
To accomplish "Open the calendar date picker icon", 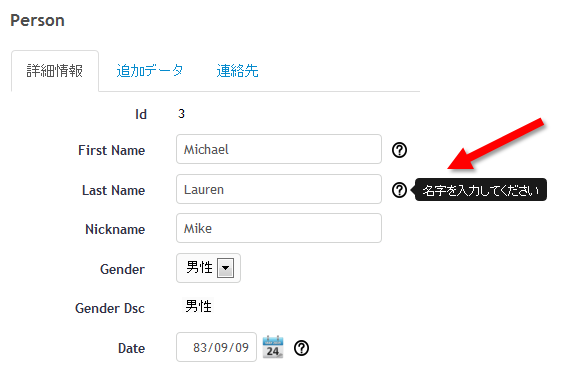I will (273, 347).
